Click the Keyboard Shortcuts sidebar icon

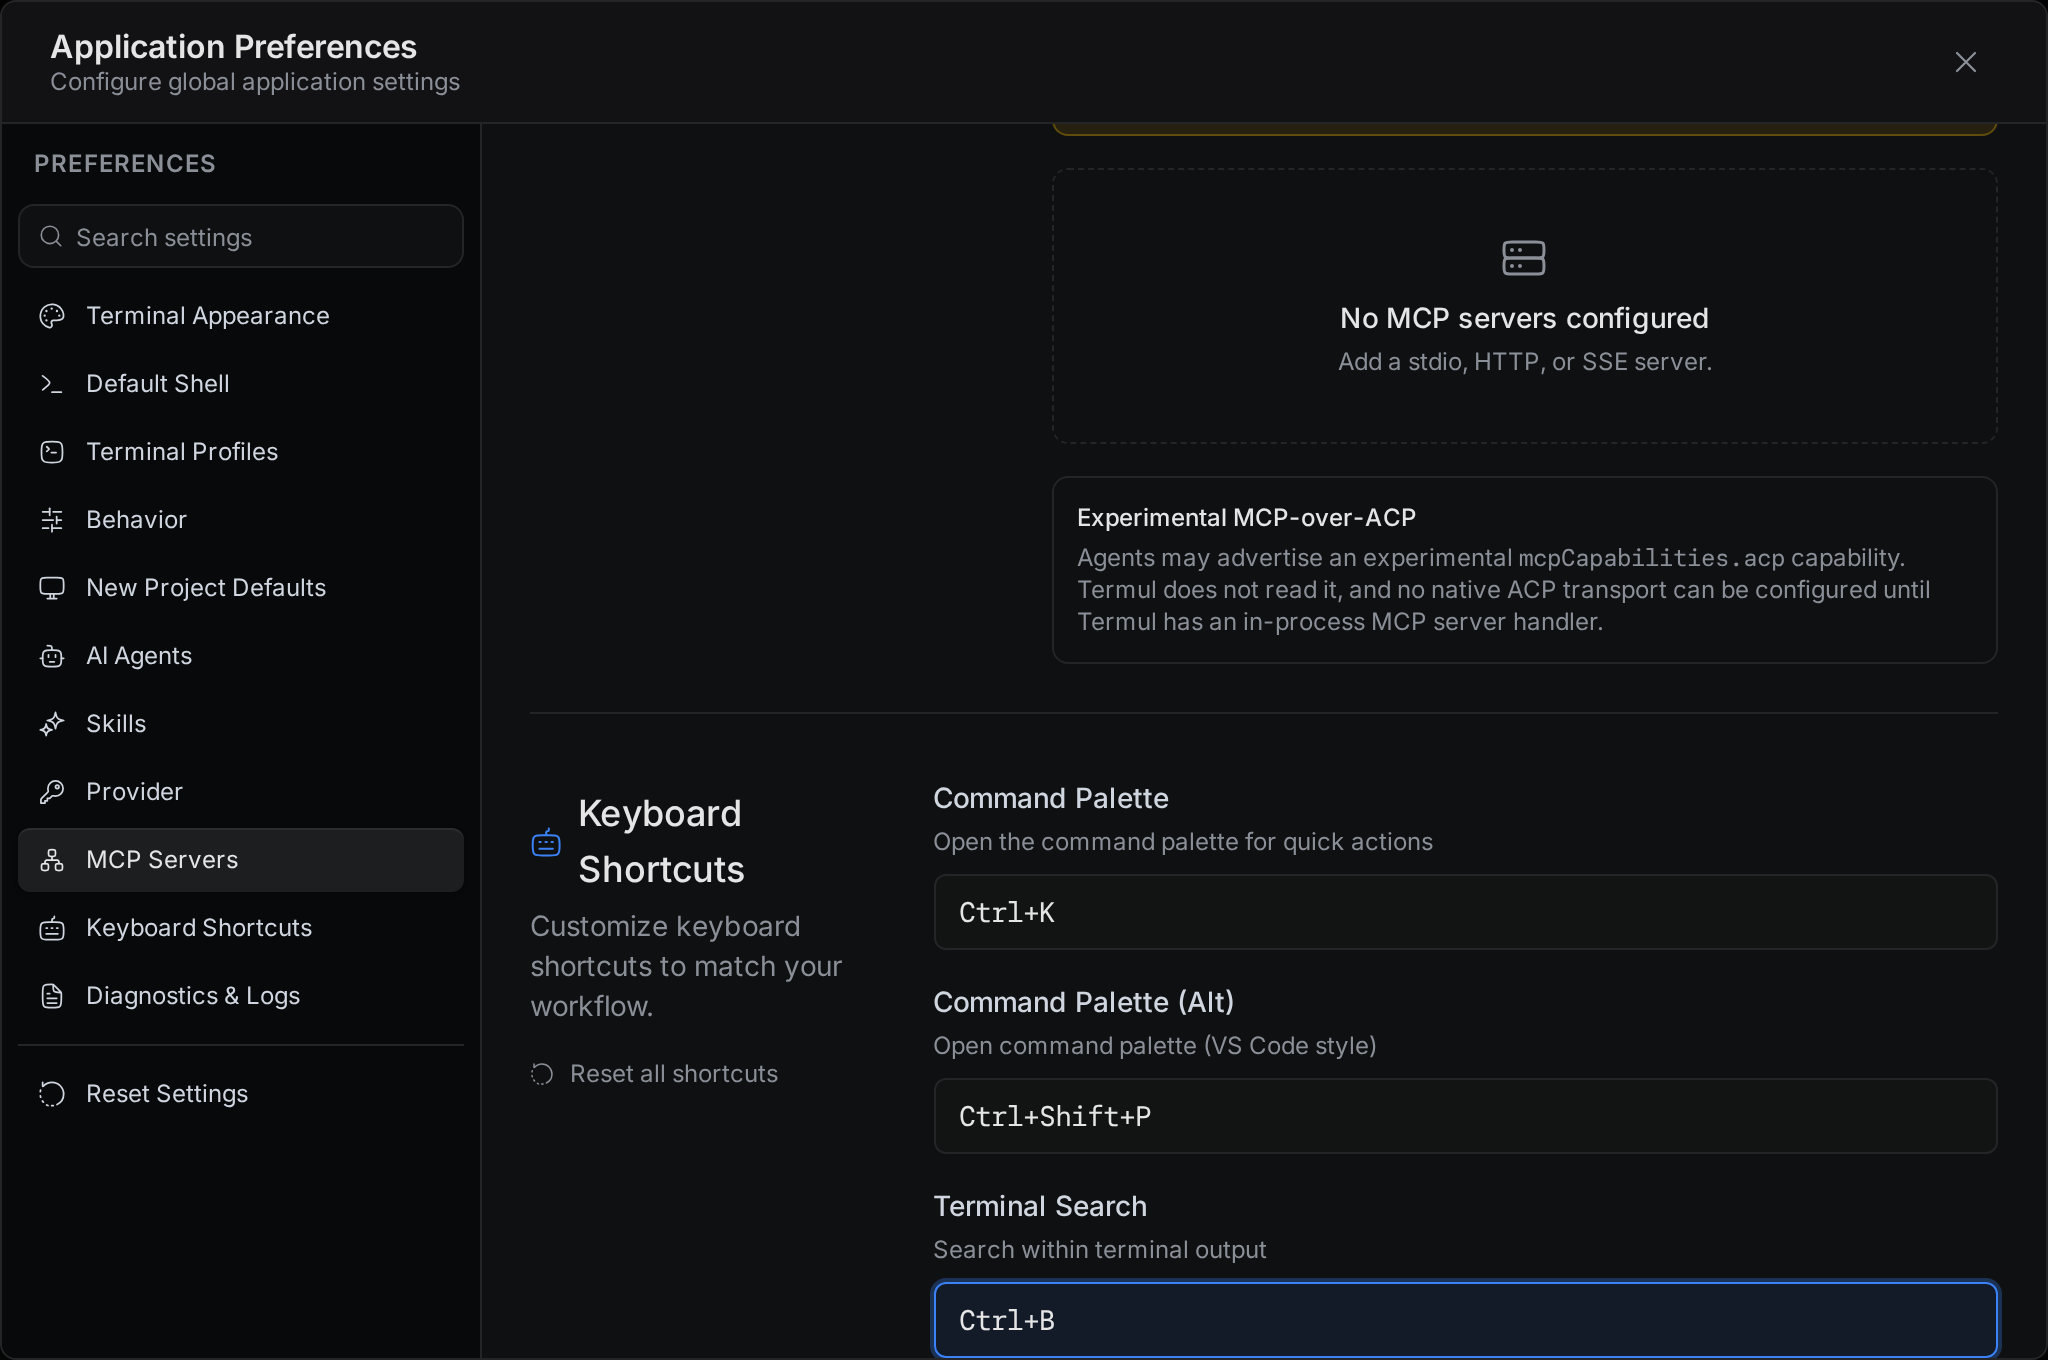[52, 928]
